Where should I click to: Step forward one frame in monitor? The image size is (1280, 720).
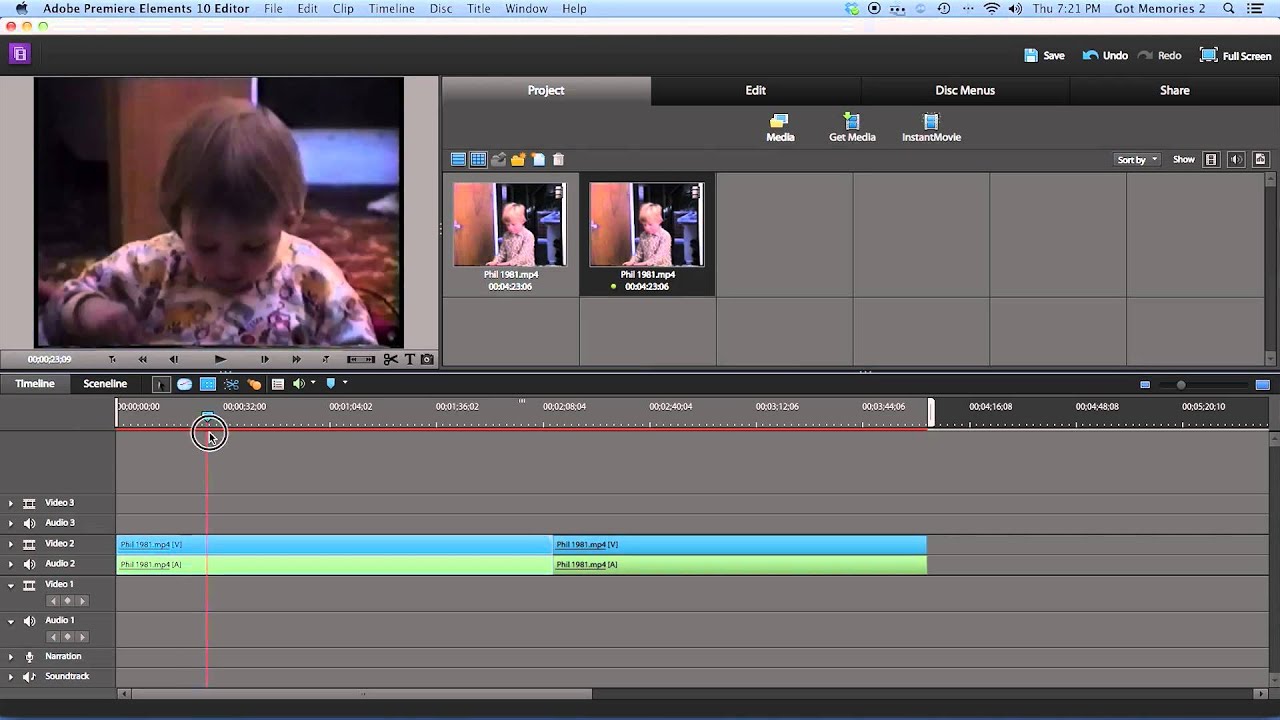(264, 359)
